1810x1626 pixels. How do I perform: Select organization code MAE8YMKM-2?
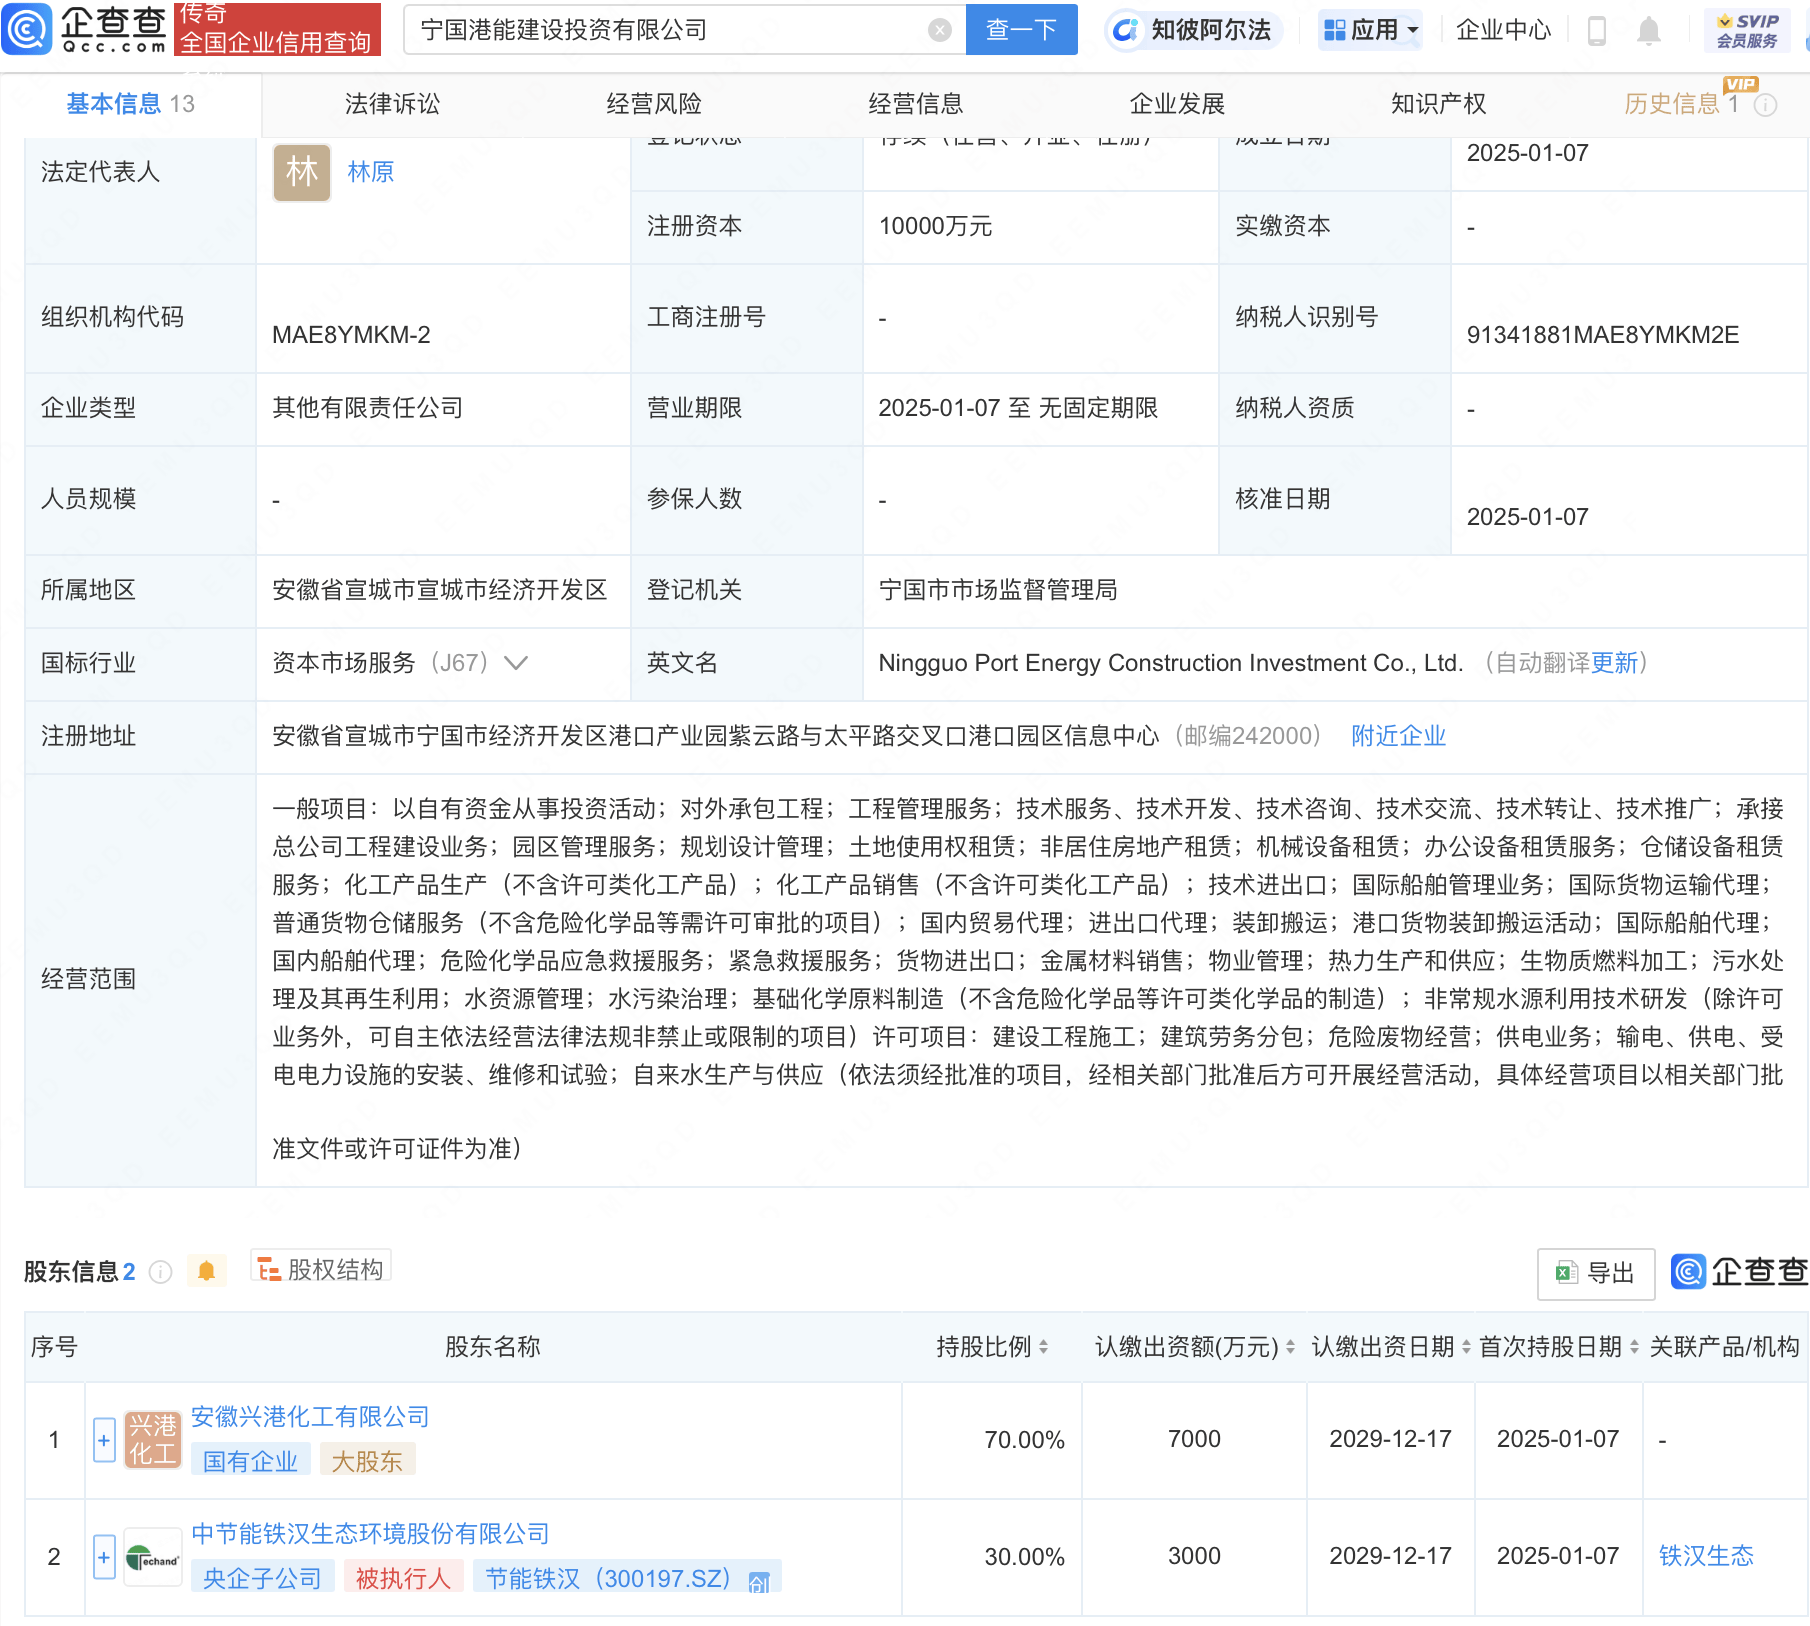[x=351, y=335]
